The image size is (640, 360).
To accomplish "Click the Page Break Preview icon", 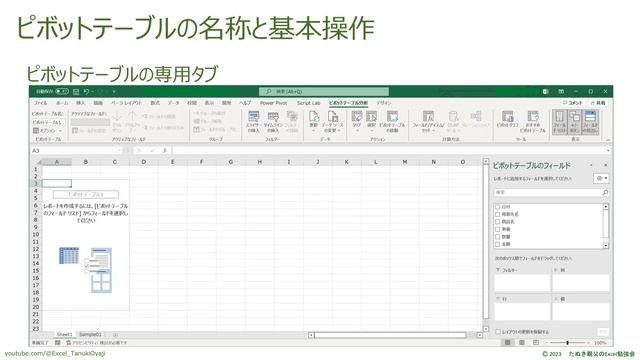I will tap(536, 342).
